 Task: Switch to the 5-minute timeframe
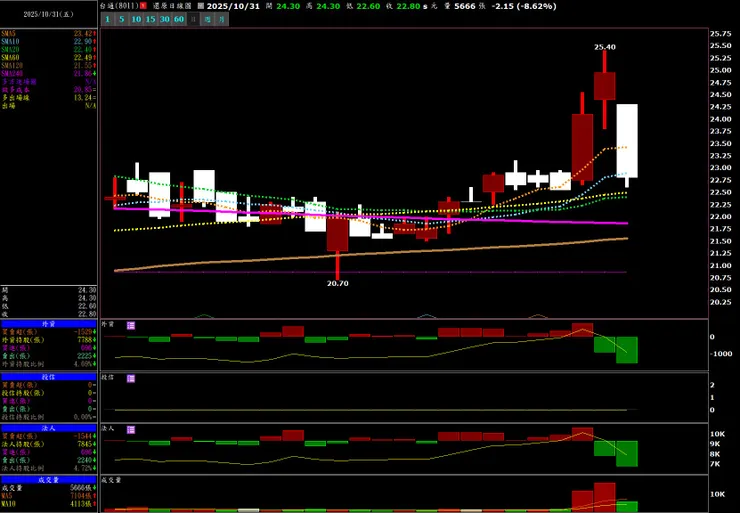point(122,19)
